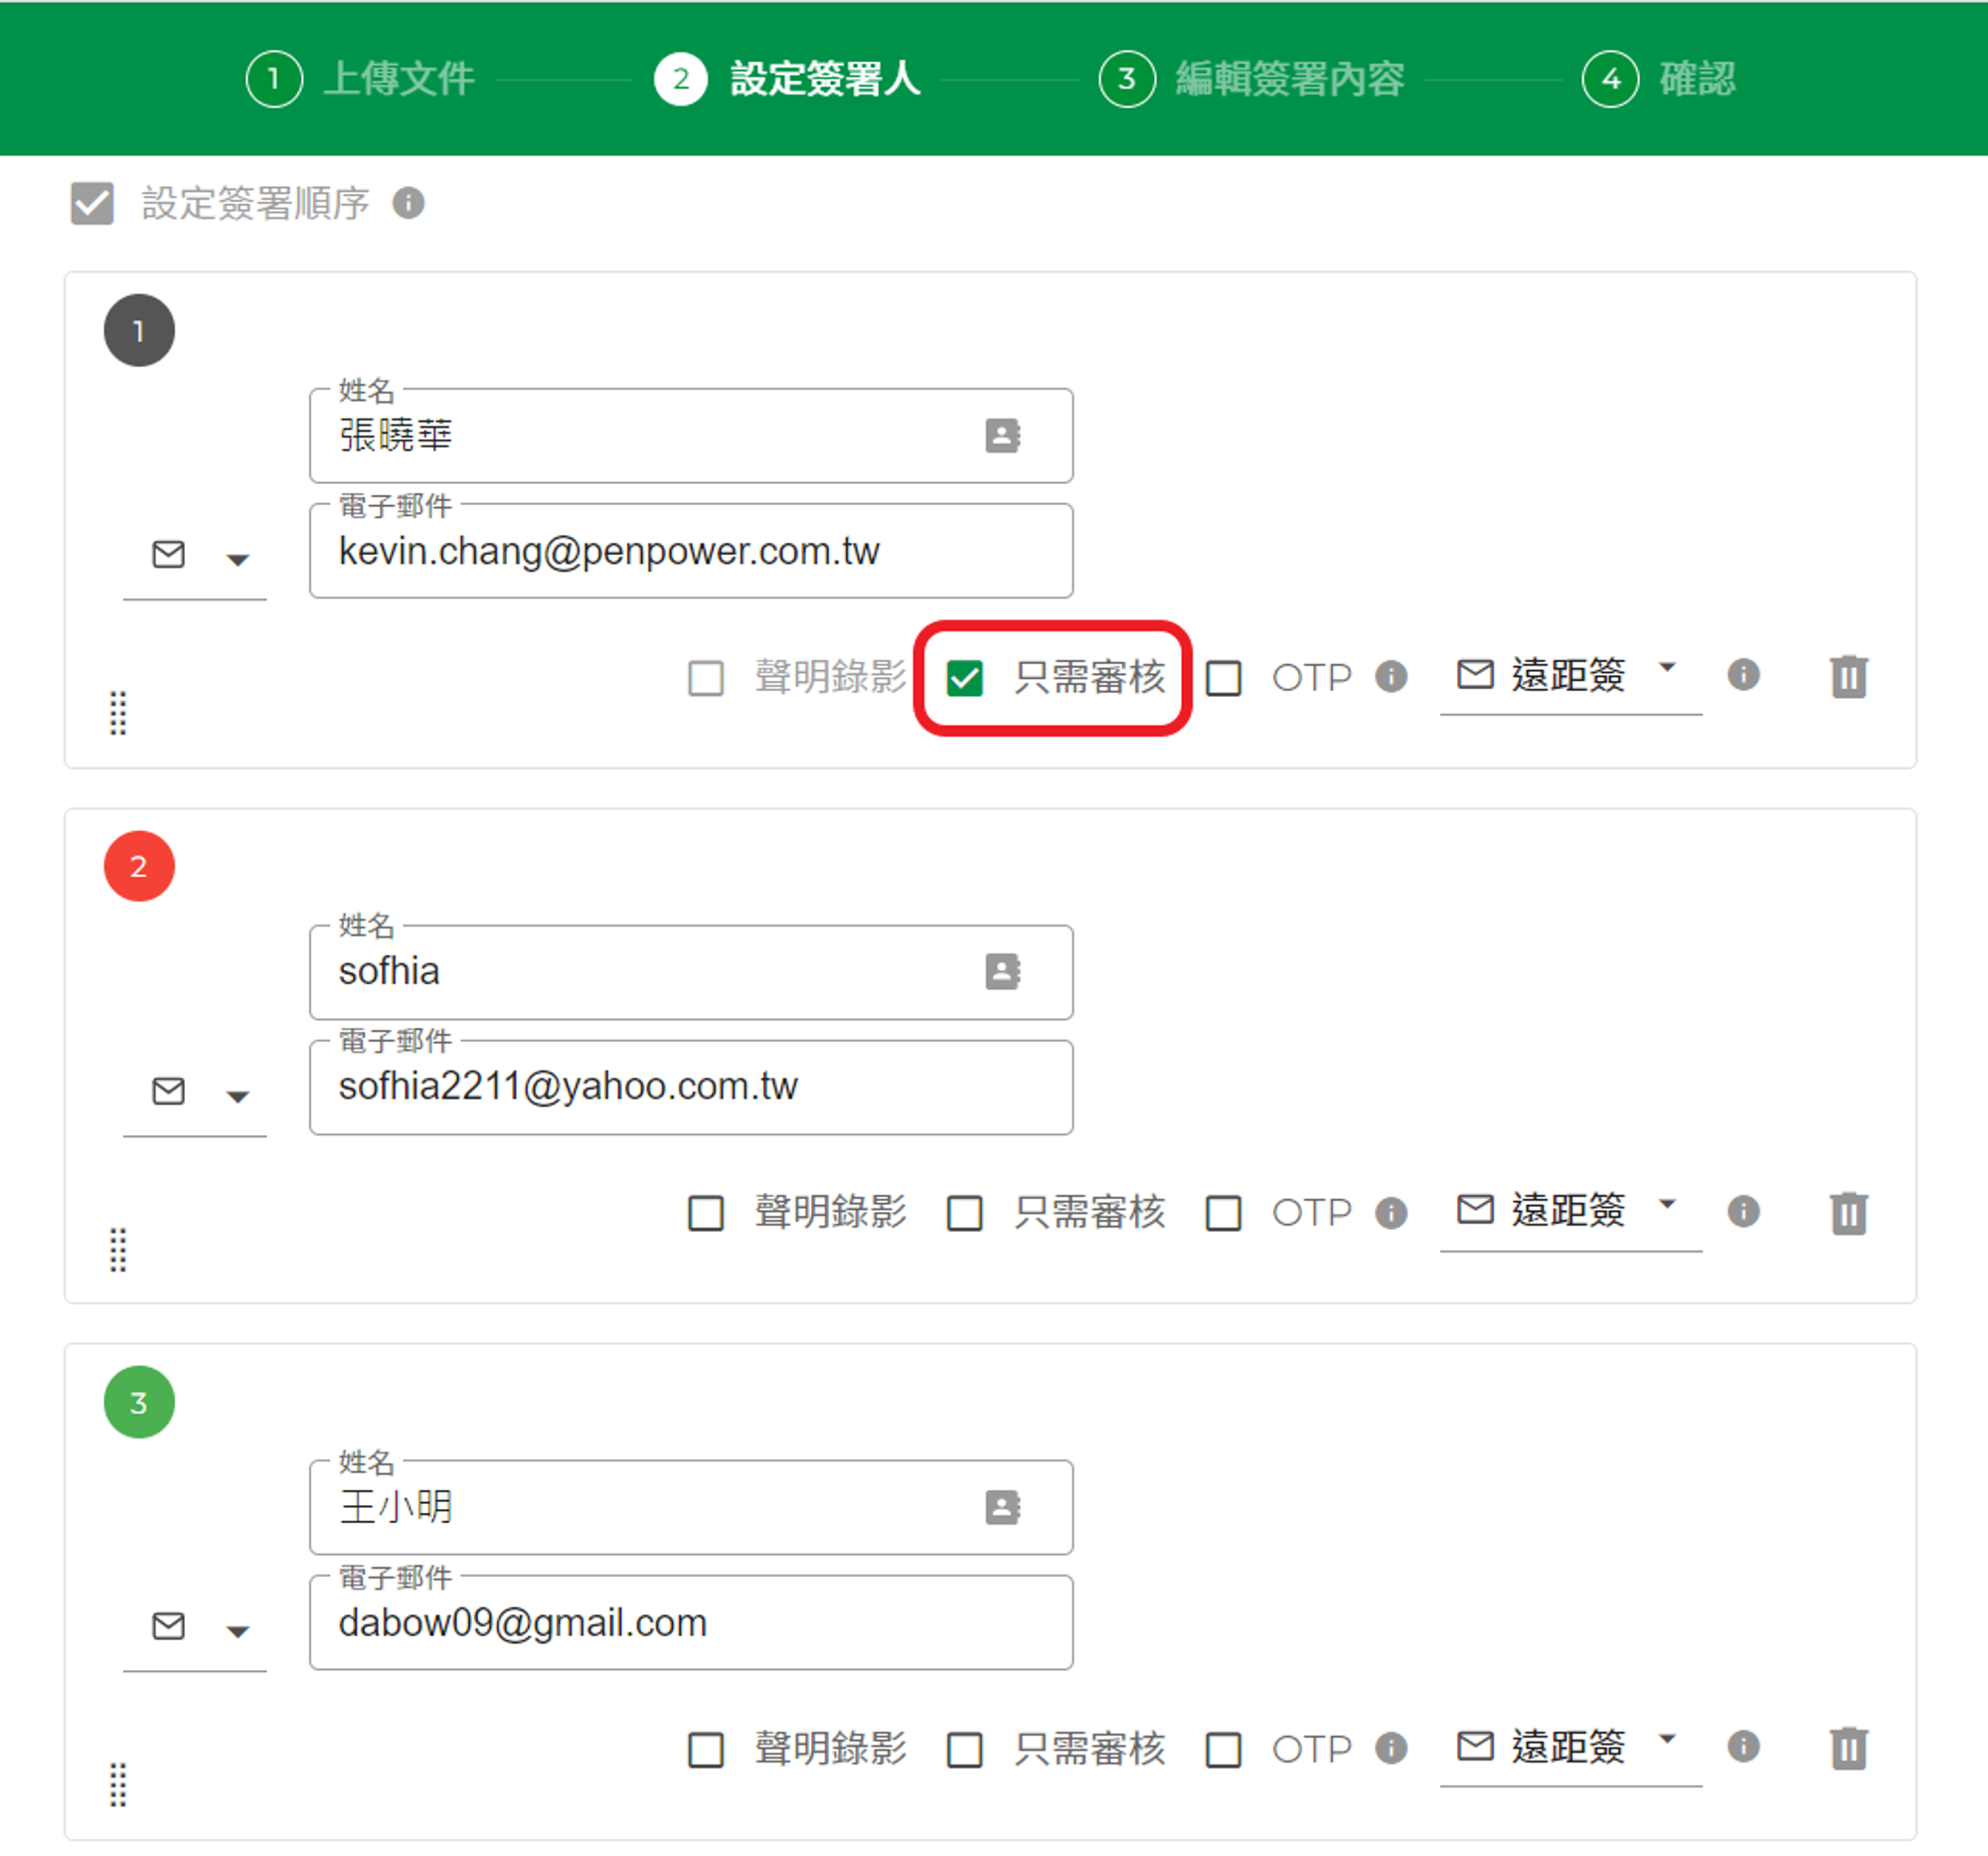1988x1856 pixels.
Task: Show 遠距簽 info icon for signer 3
Action: [1743, 1747]
